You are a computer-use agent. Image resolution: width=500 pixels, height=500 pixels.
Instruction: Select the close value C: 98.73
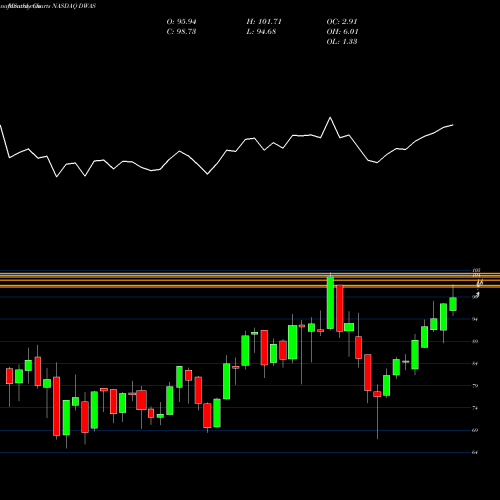(181, 32)
